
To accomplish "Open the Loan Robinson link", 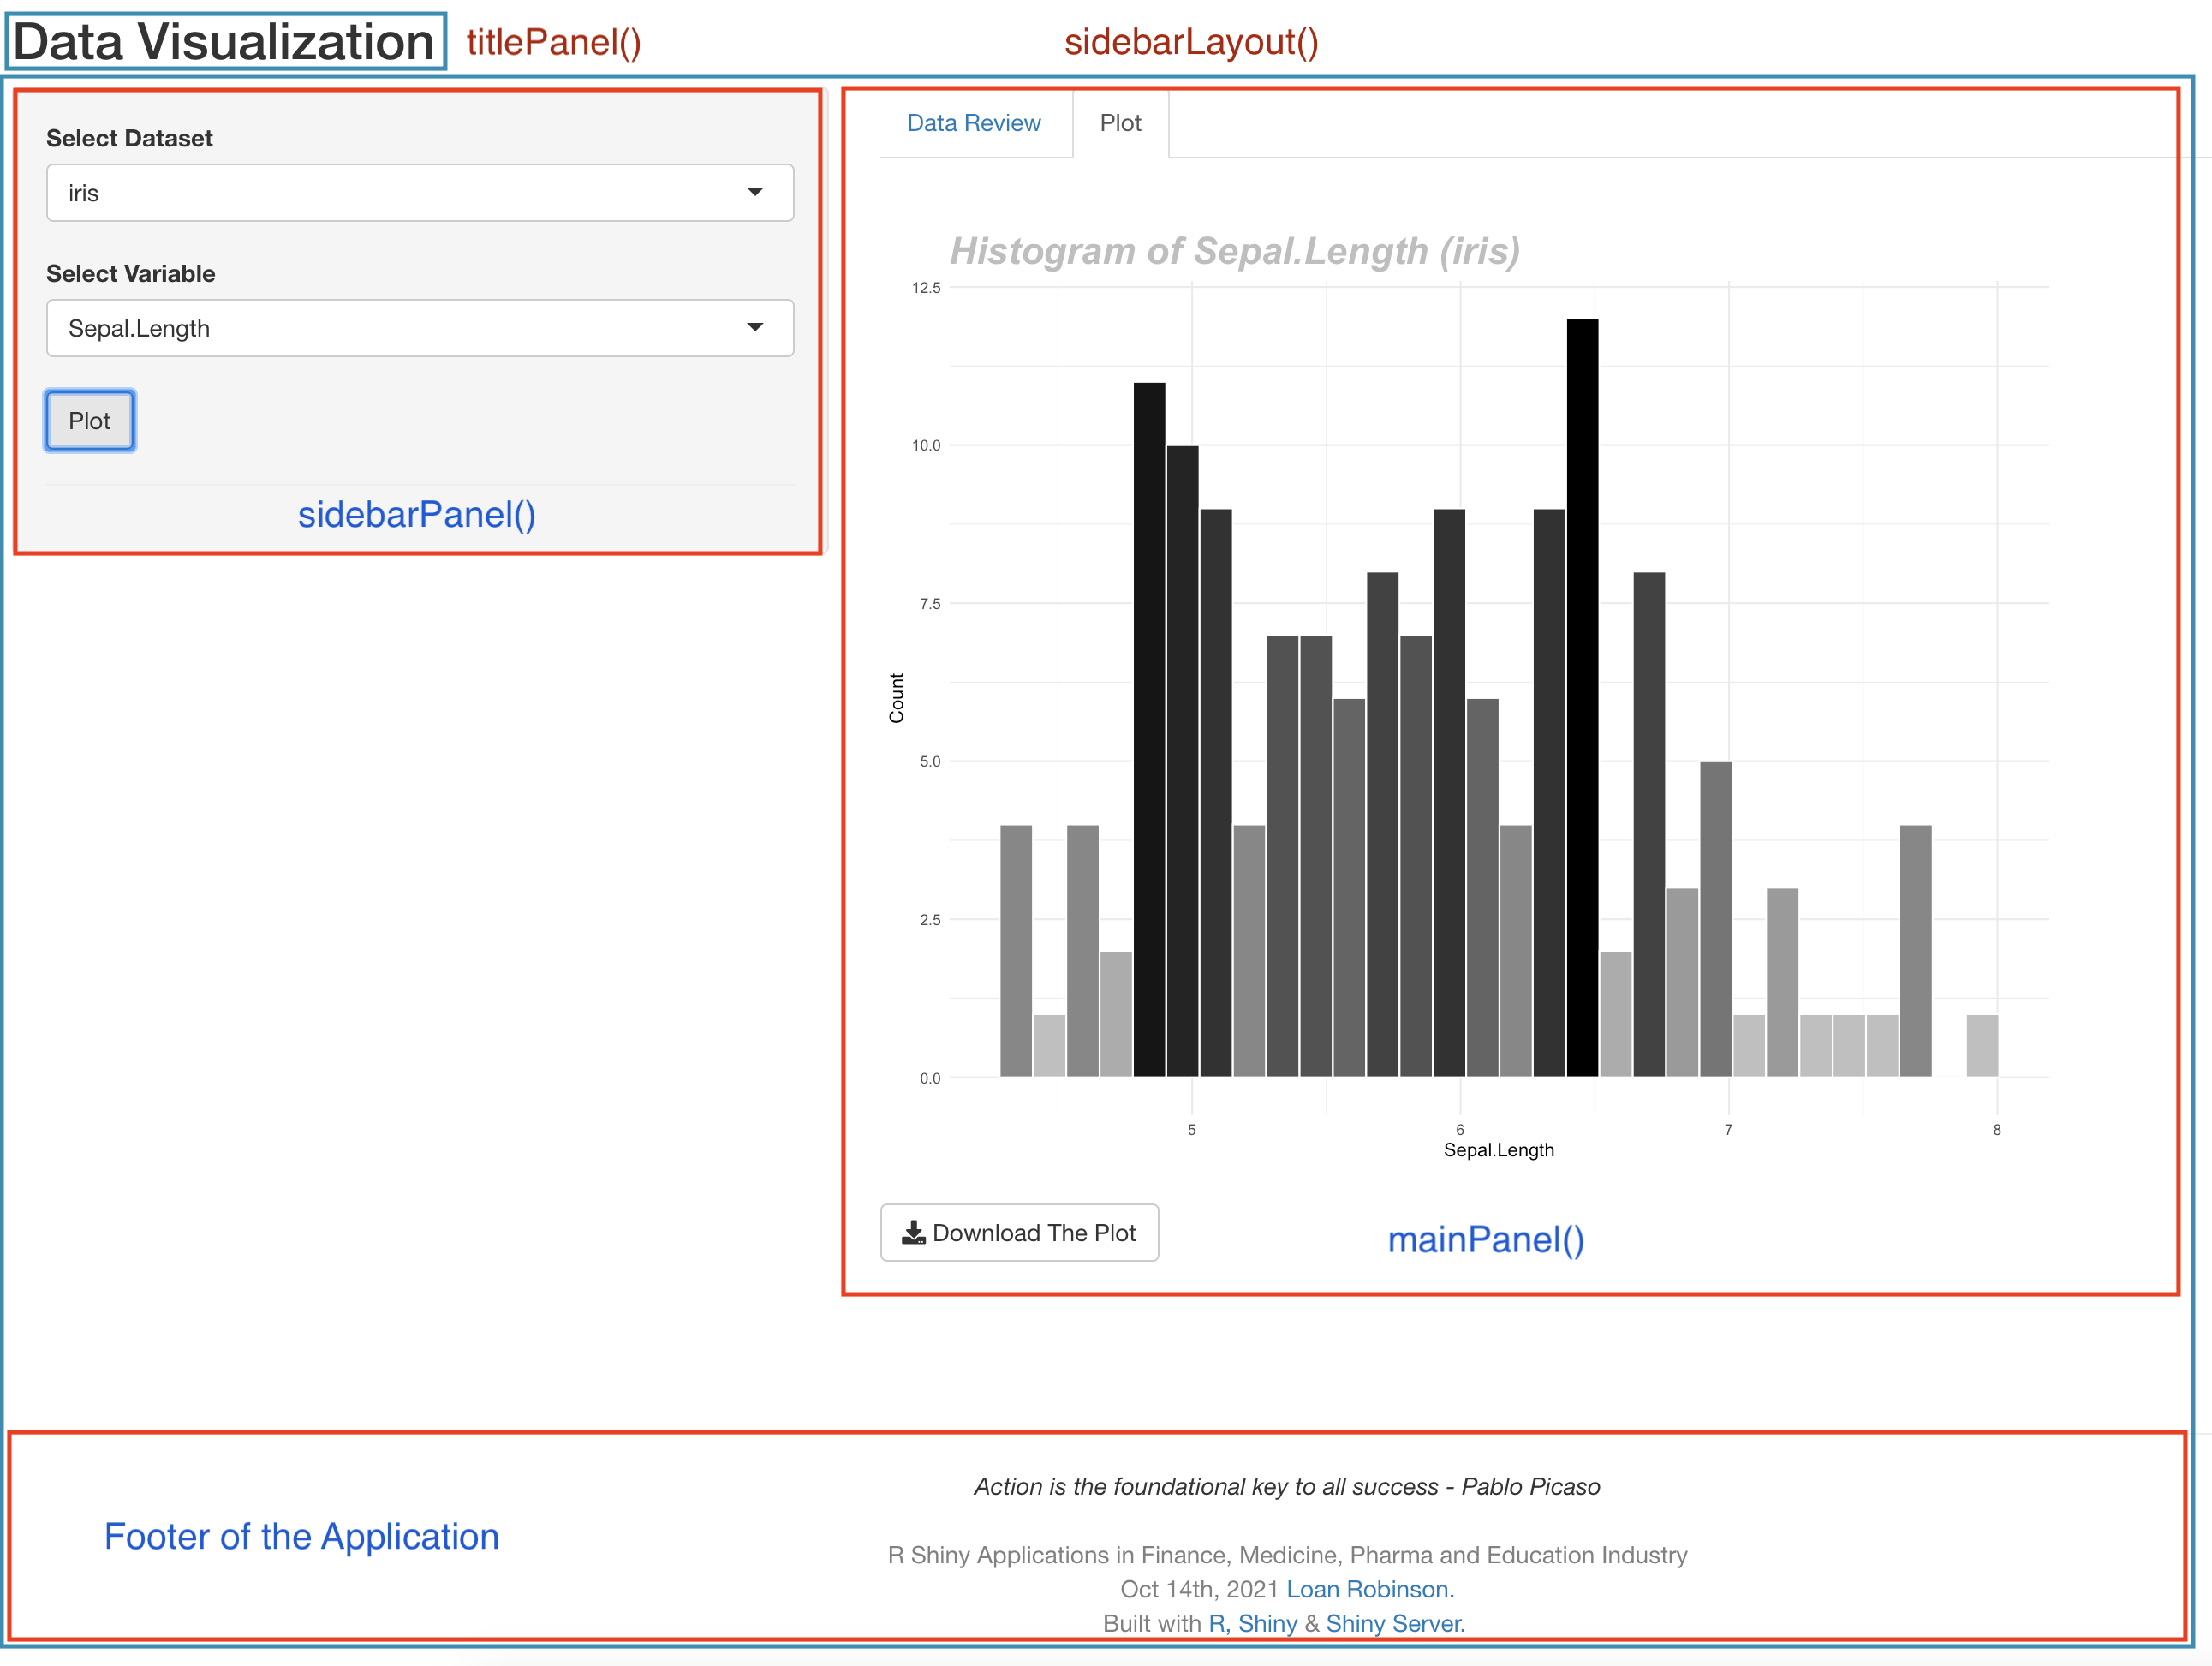I will [x=1369, y=1589].
